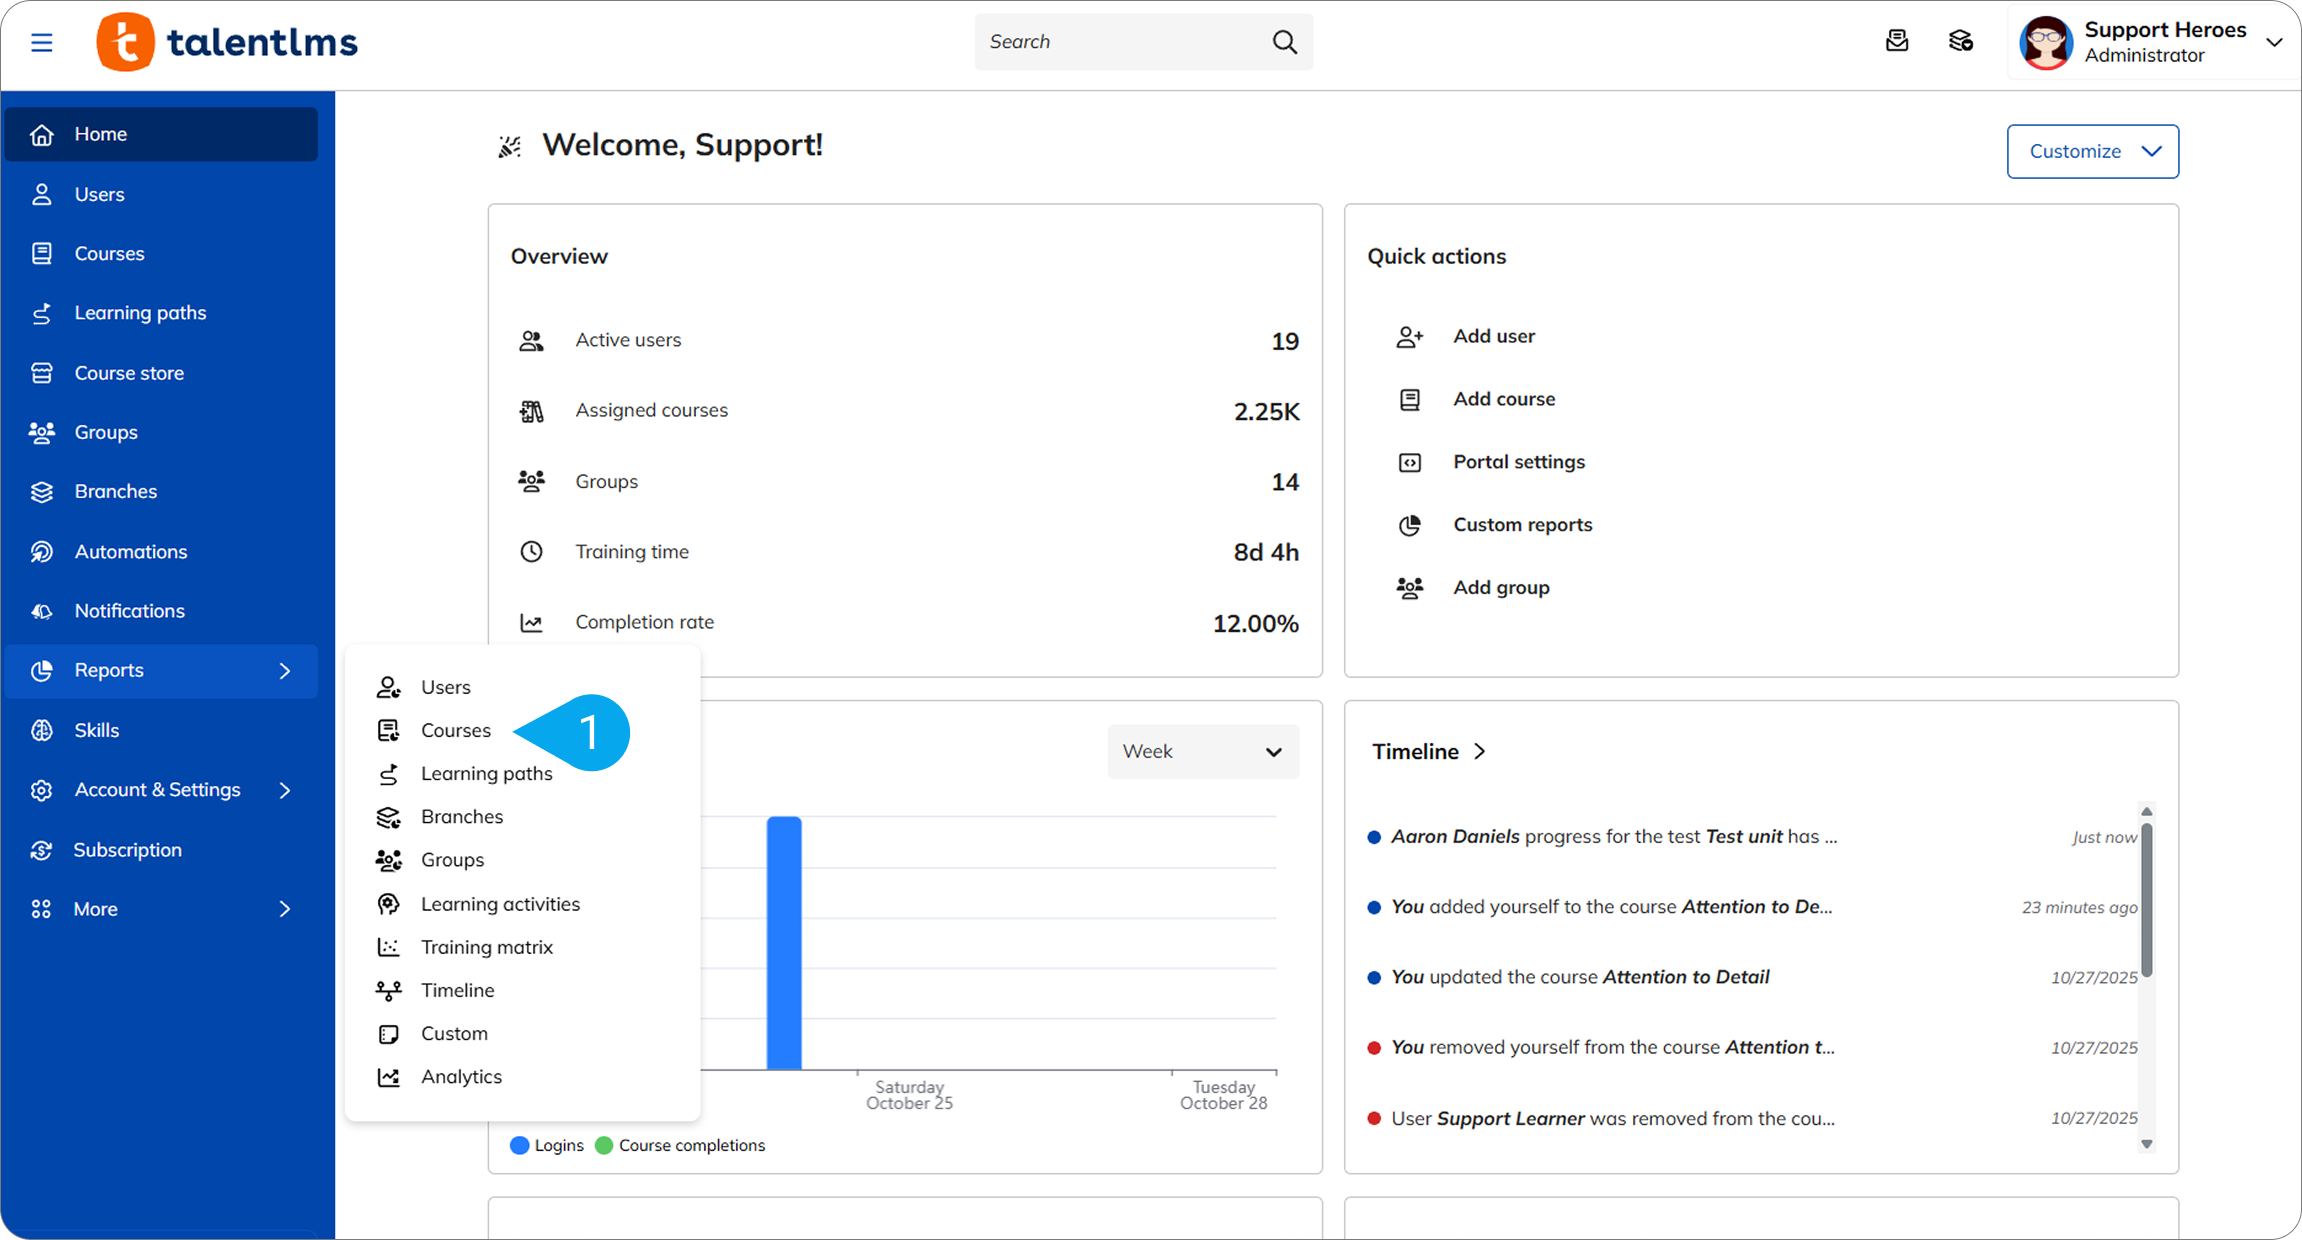Viewport: 2302px width, 1240px height.
Task: Click the TalentLMS logo
Action: pos(227,42)
